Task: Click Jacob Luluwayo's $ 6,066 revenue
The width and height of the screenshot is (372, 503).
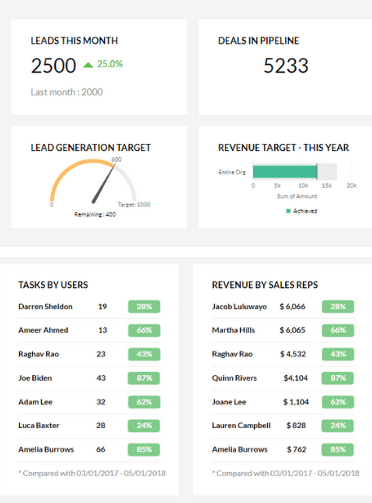Action: (x=292, y=306)
